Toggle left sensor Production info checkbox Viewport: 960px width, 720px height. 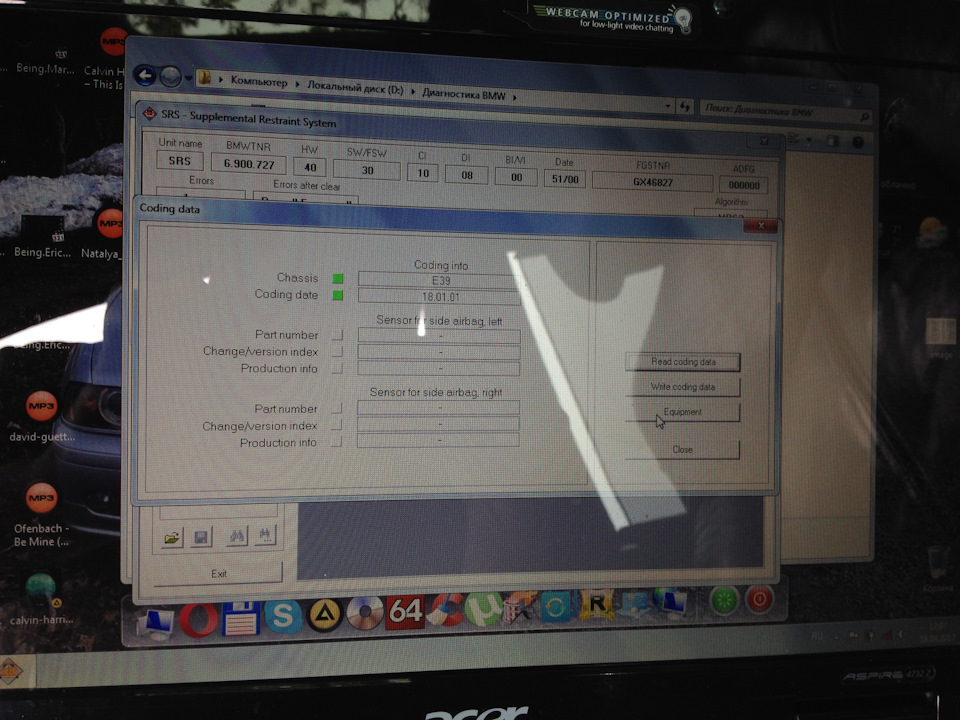pos(337,368)
